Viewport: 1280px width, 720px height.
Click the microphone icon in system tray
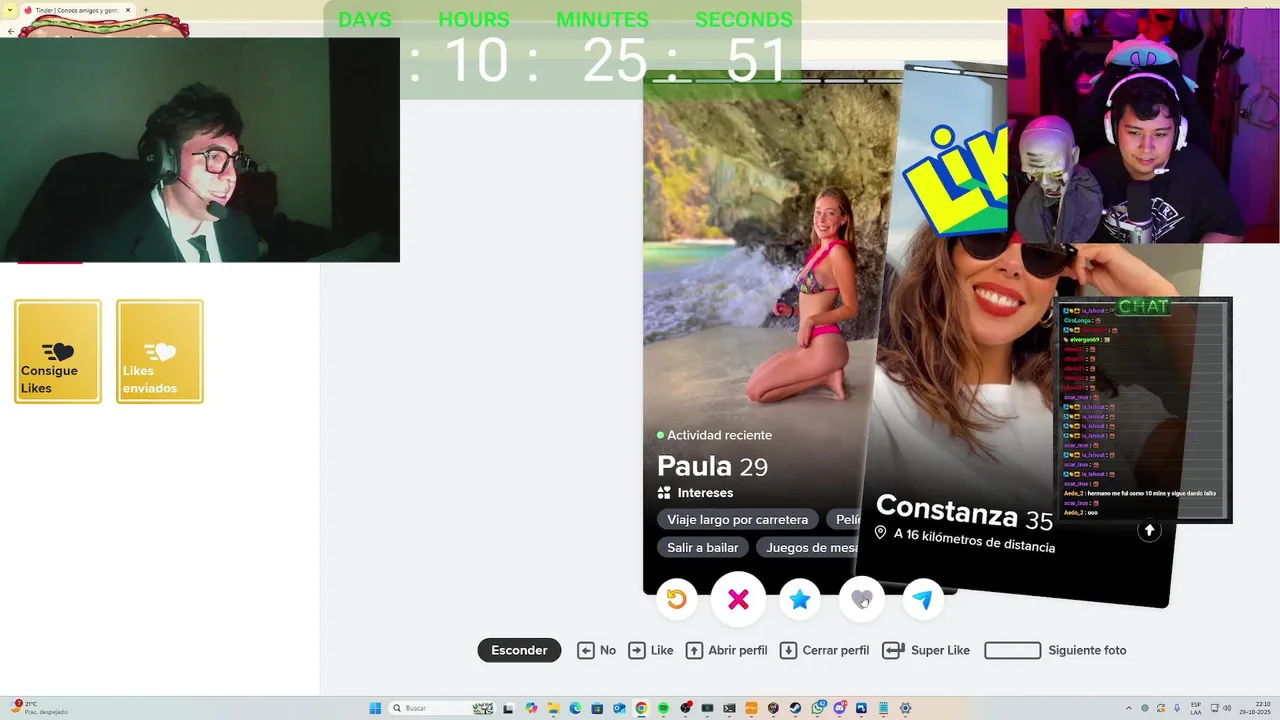click(1177, 708)
